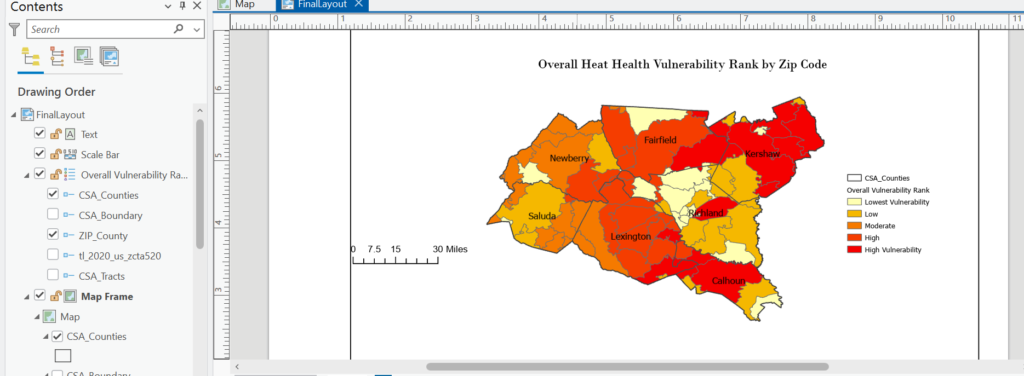Check the tl_2020_us_zcta520 checkbox
1024x376 pixels.
point(54,255)
